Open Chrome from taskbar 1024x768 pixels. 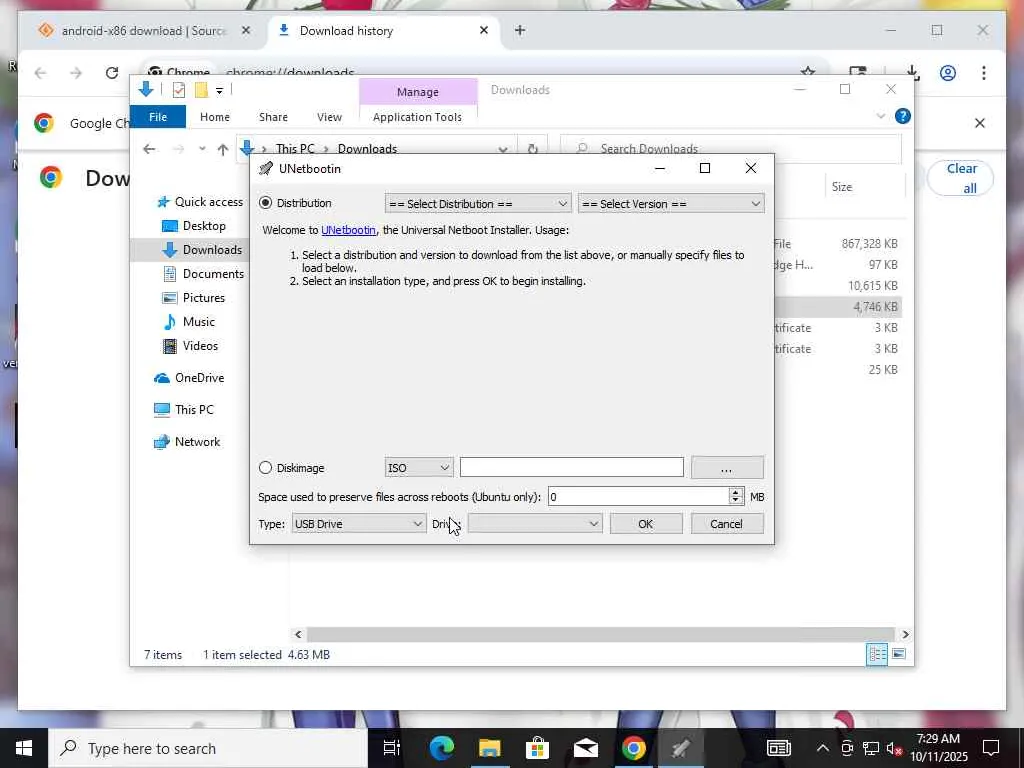(x=633, y=748)
